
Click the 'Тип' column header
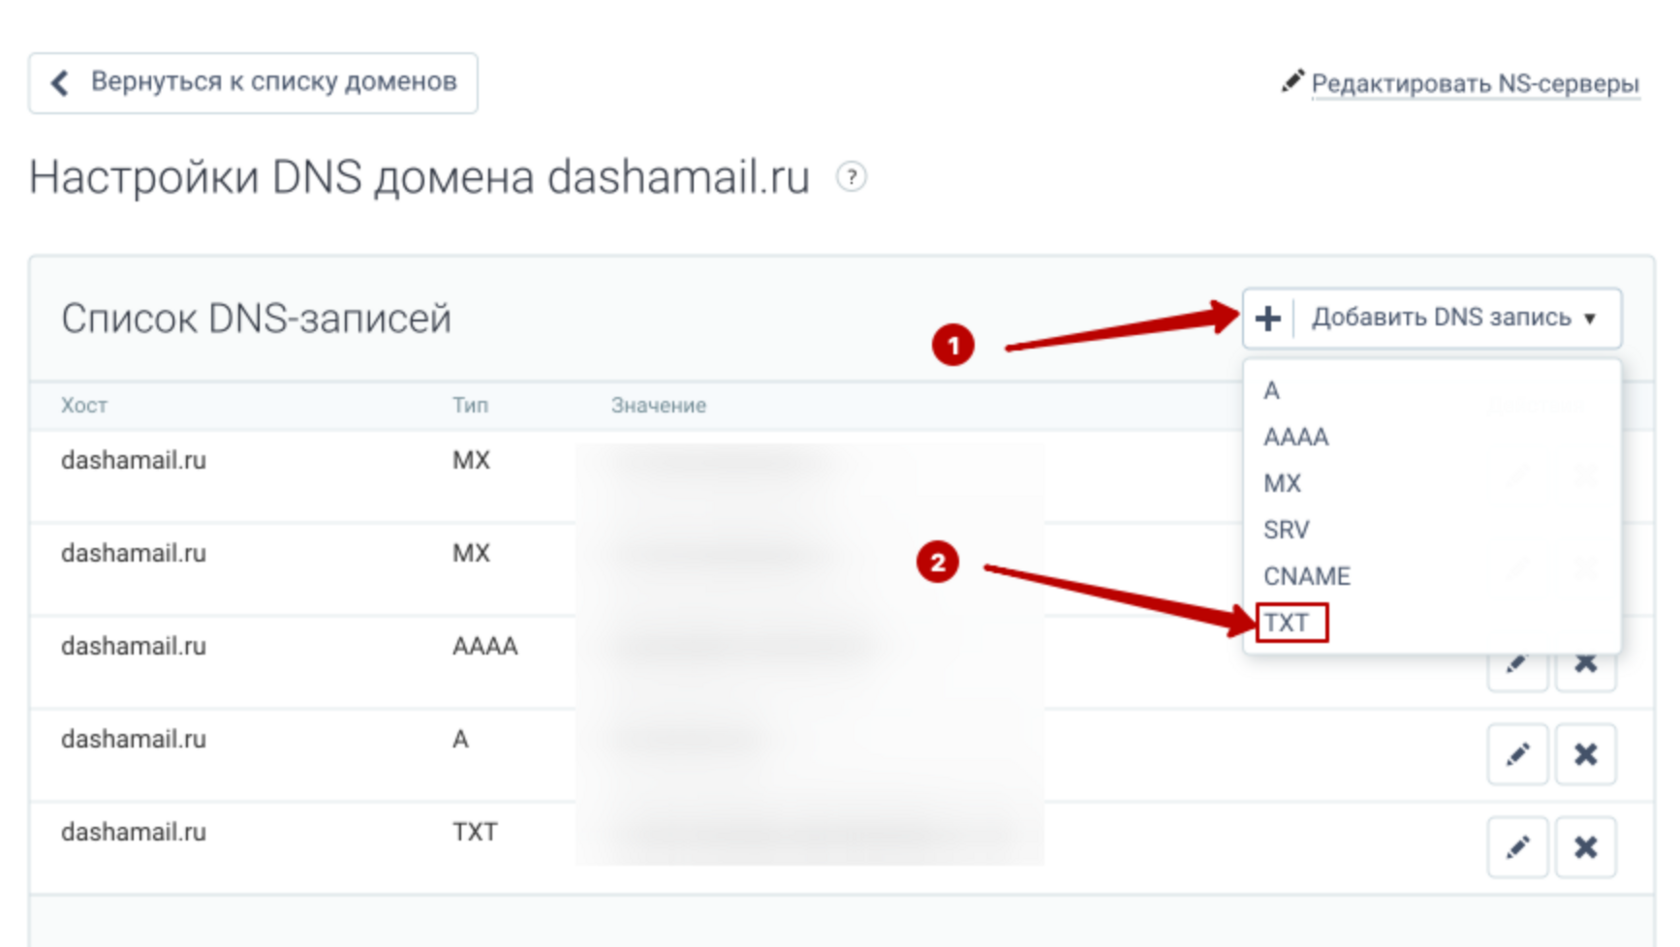click(470, 406)
